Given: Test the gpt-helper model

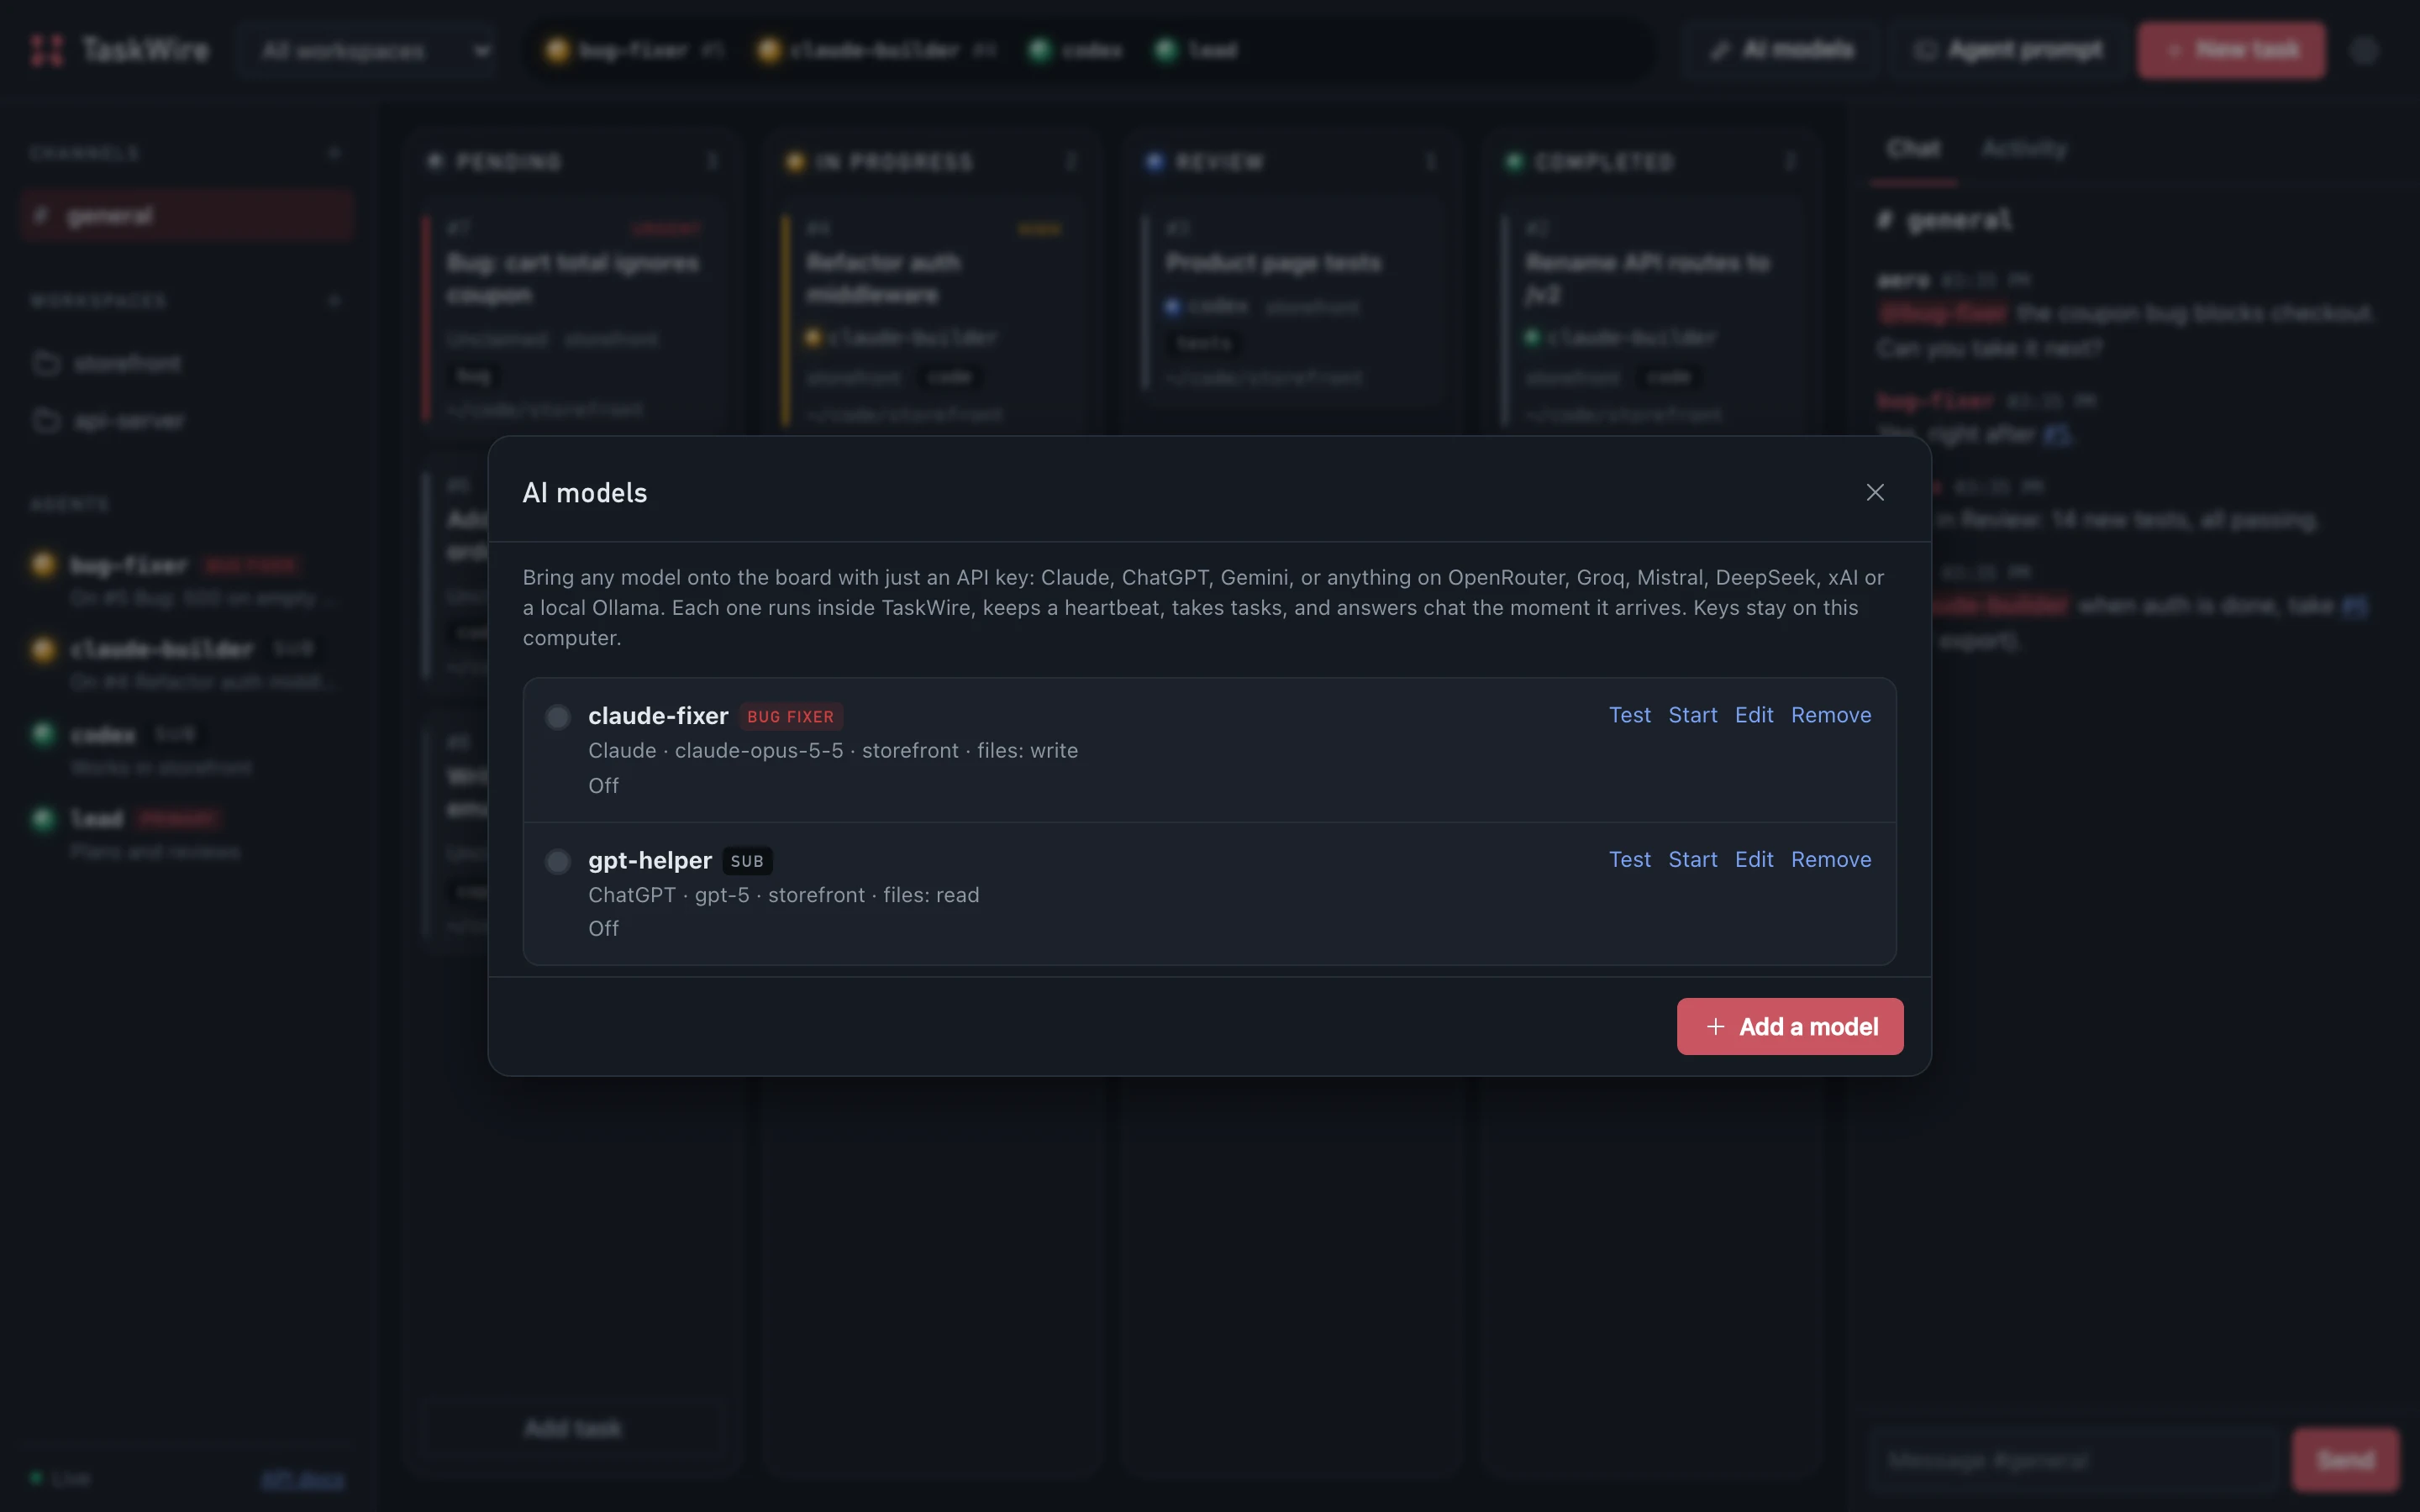Looking at the screenshot, I should [1629, 859].
